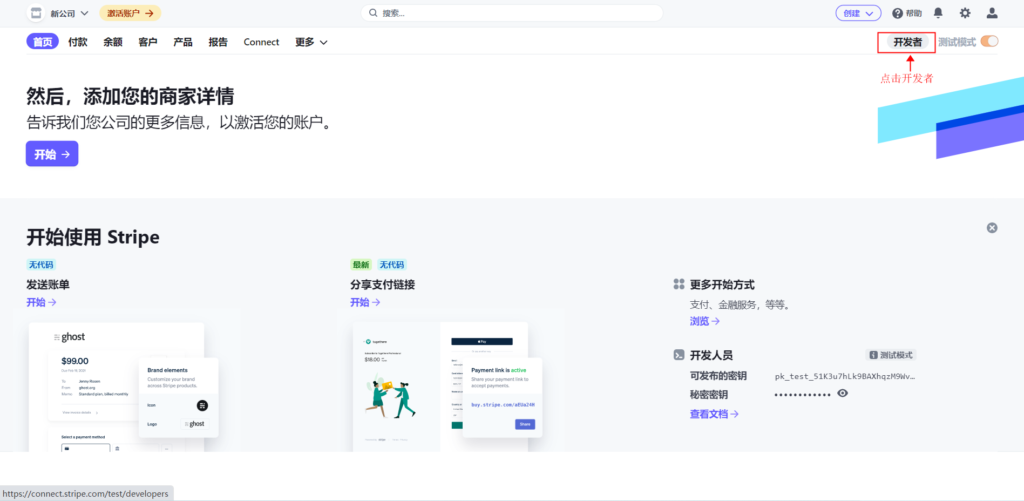Dismiss the Get Started panel with X icon

pos(992,228)
